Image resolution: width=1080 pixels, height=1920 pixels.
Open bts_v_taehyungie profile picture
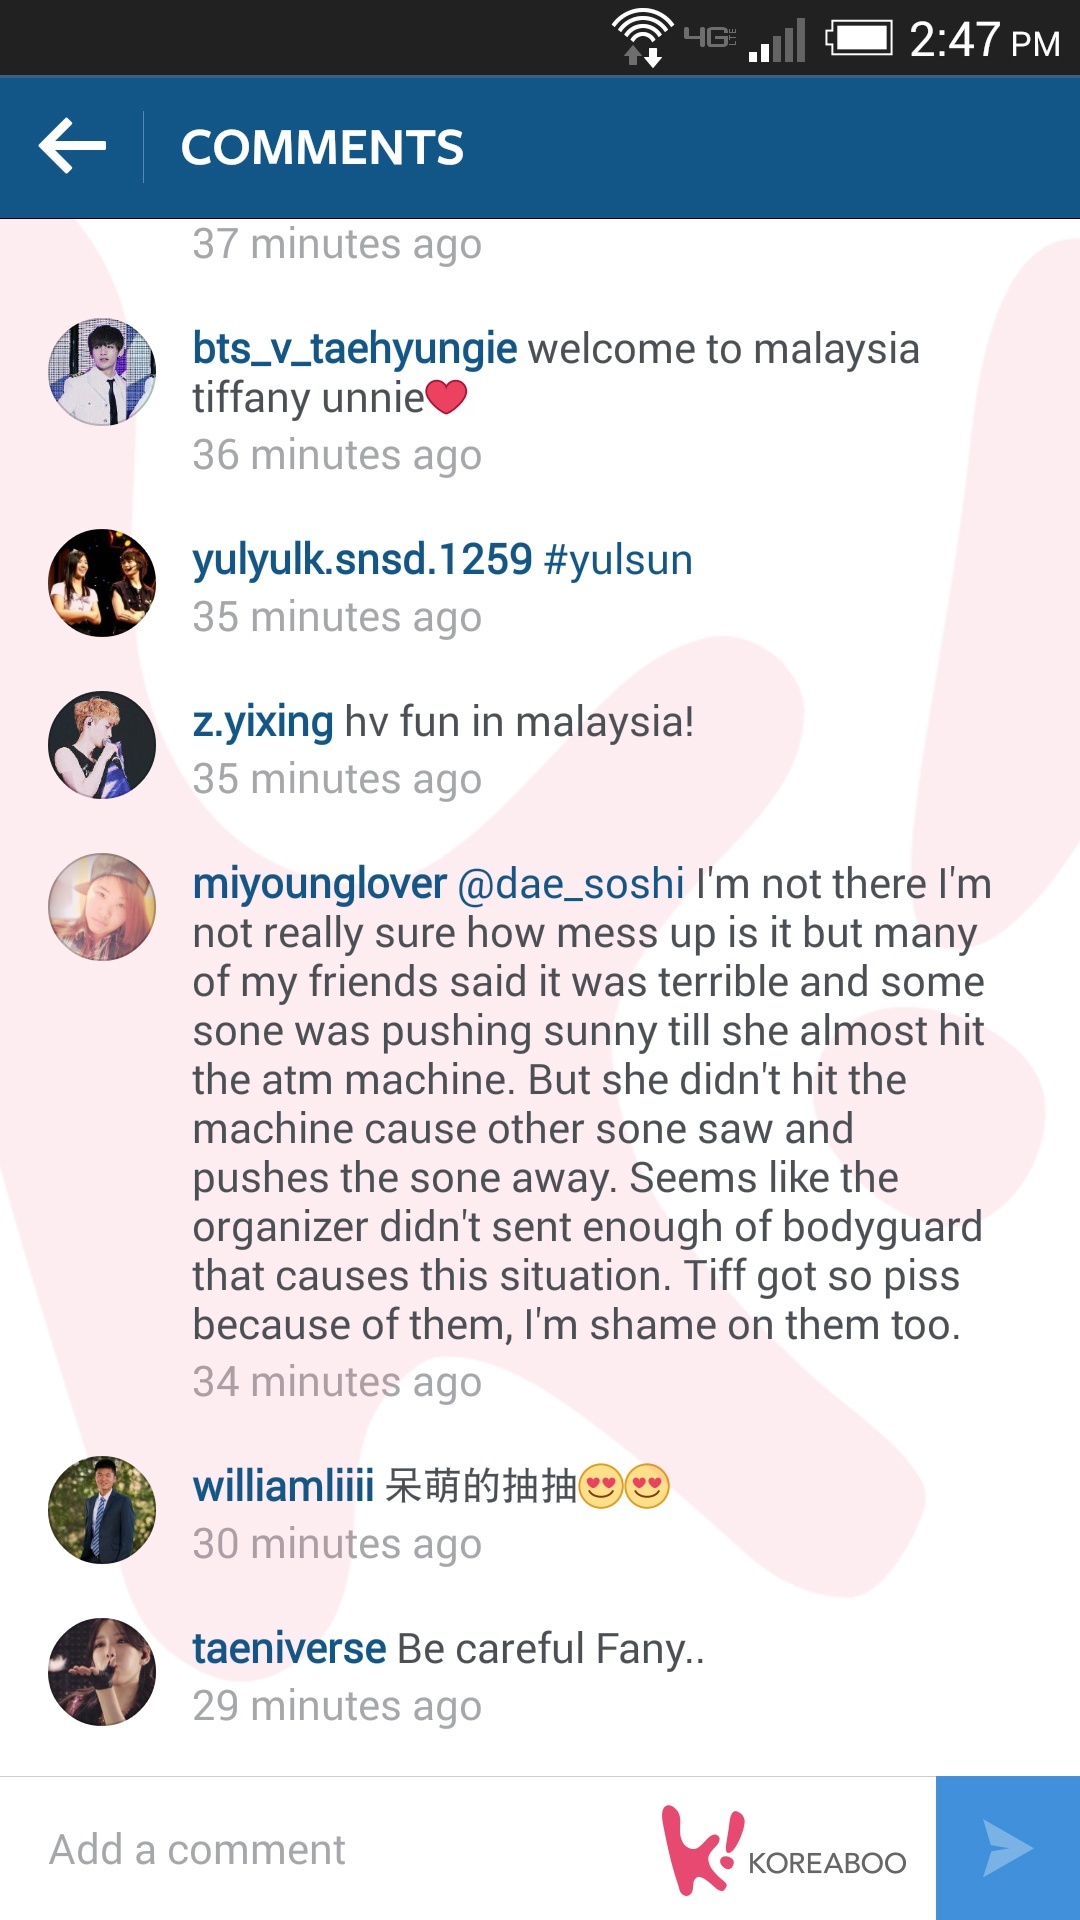(102, 372)
